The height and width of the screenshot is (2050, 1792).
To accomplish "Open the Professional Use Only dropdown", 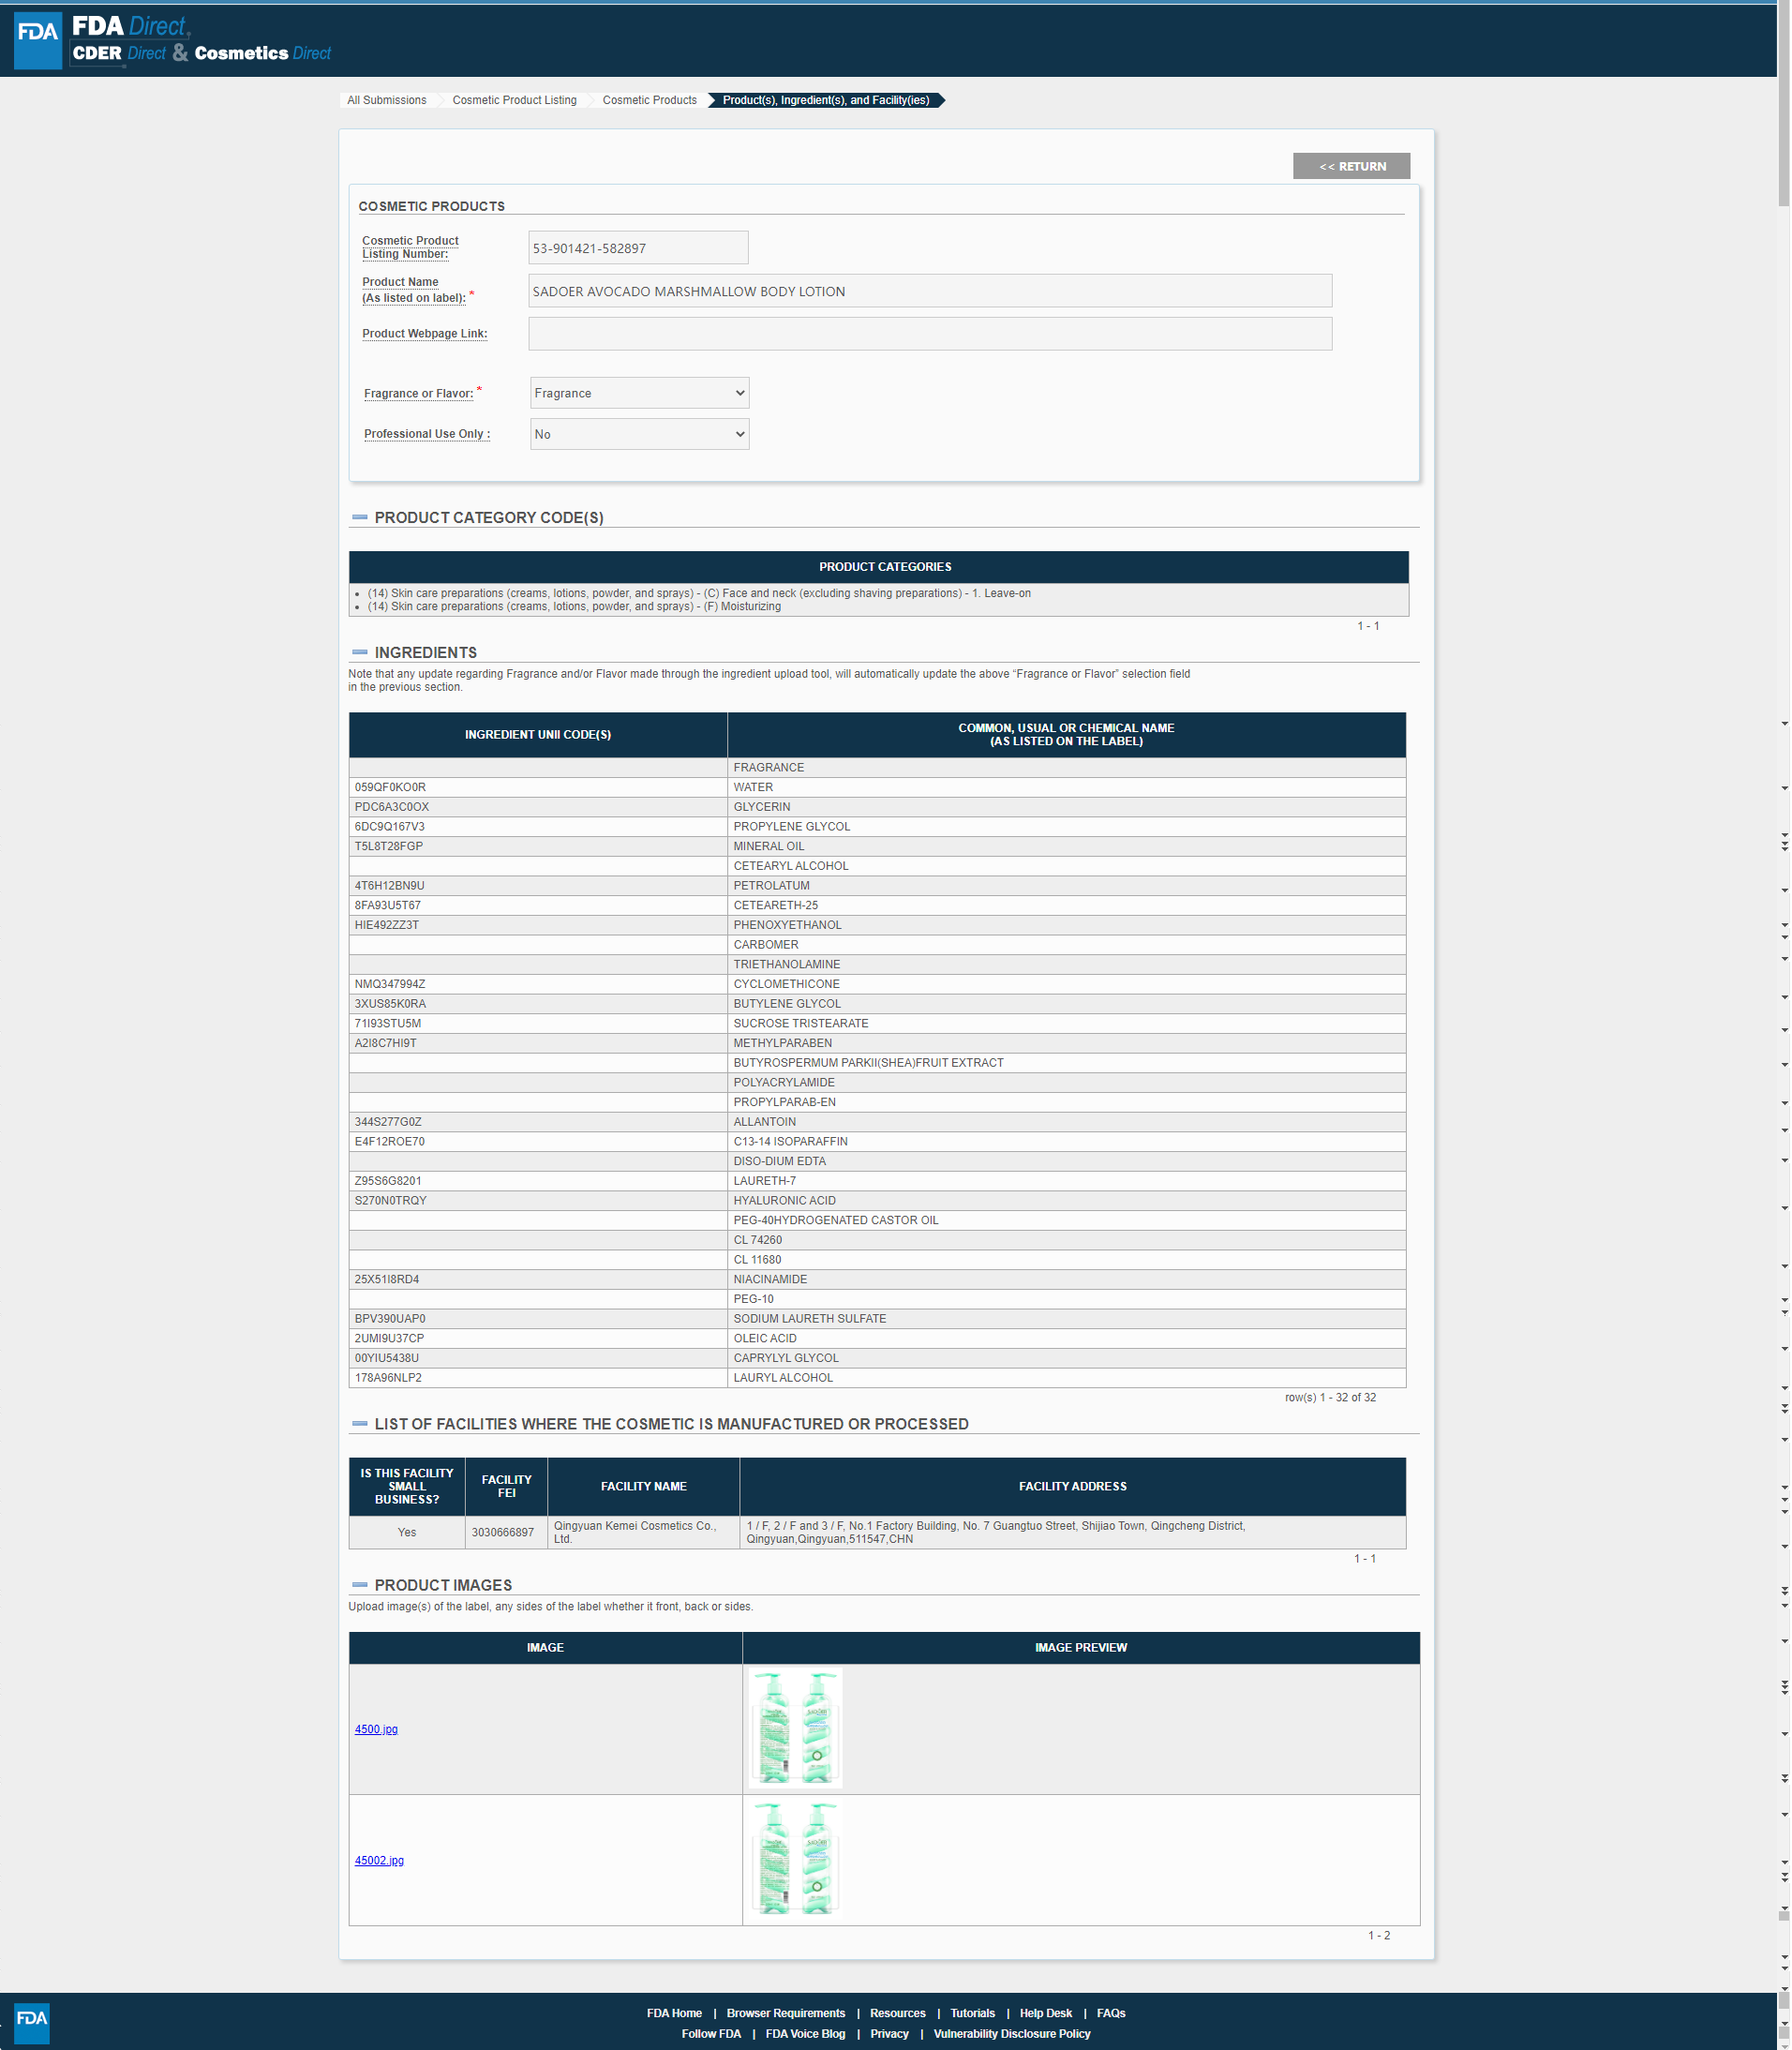I will click(x=639, y=434).
